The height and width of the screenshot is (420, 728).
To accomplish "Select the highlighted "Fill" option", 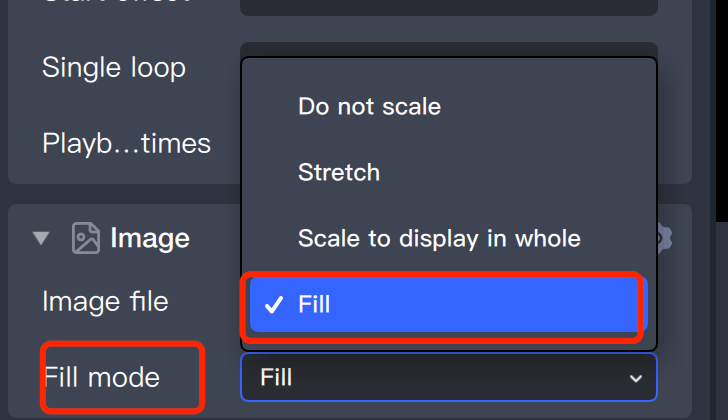I will click(x=444, y=305).
